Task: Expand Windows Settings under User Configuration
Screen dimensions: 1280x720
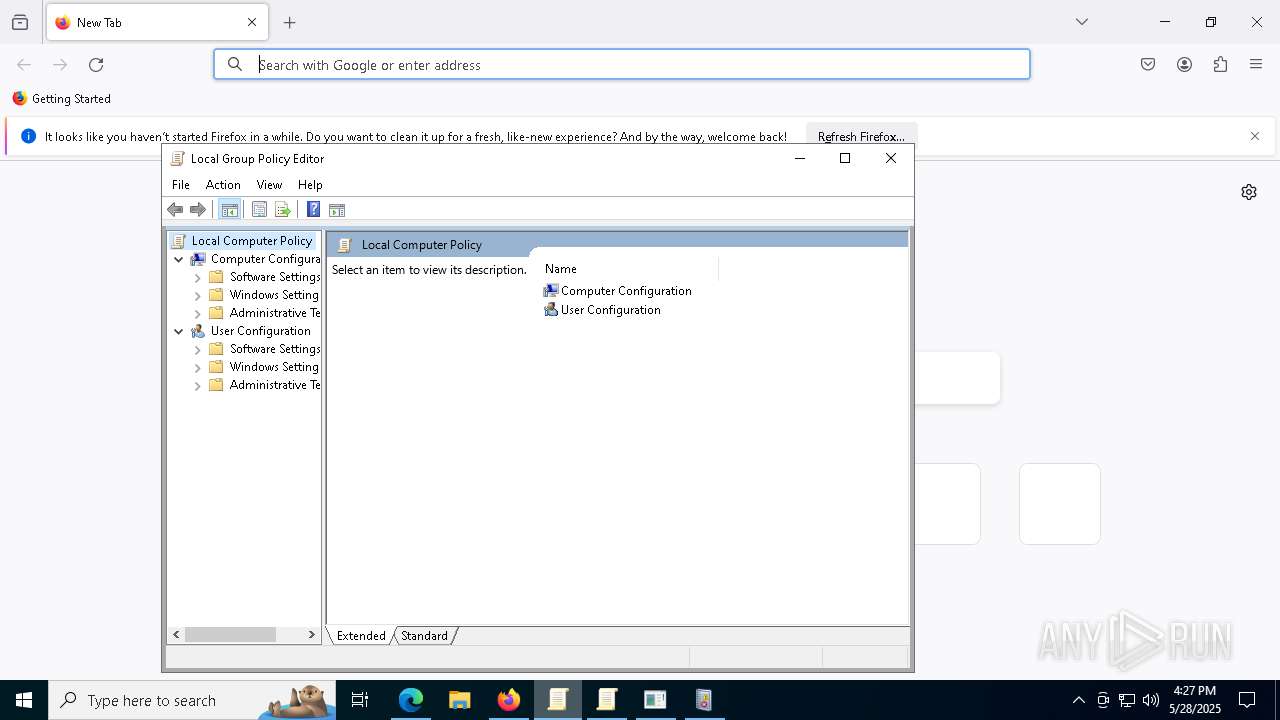Action: pos(198,367)
